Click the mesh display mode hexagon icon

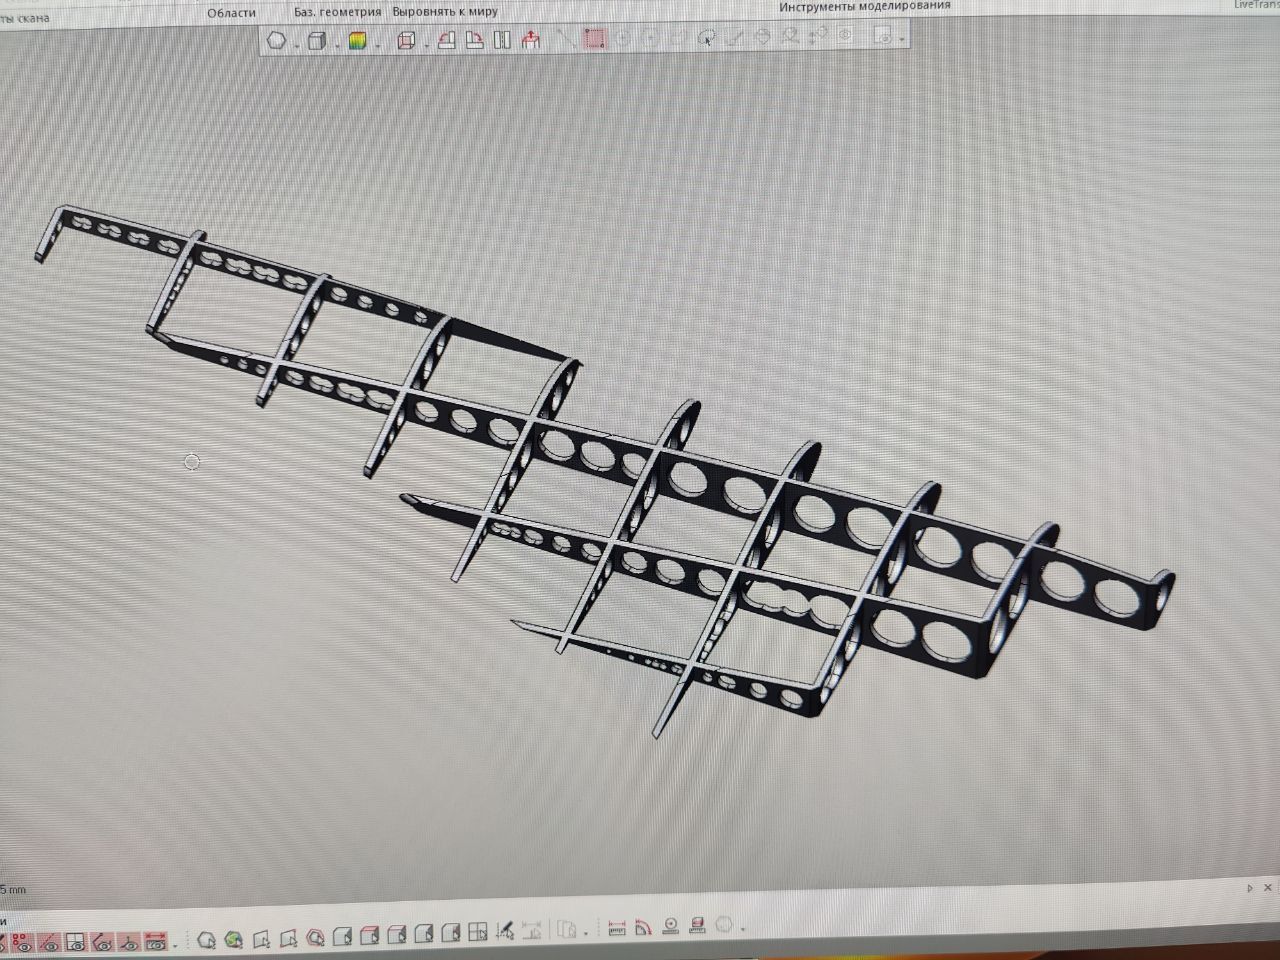click(x=277, y=41)
